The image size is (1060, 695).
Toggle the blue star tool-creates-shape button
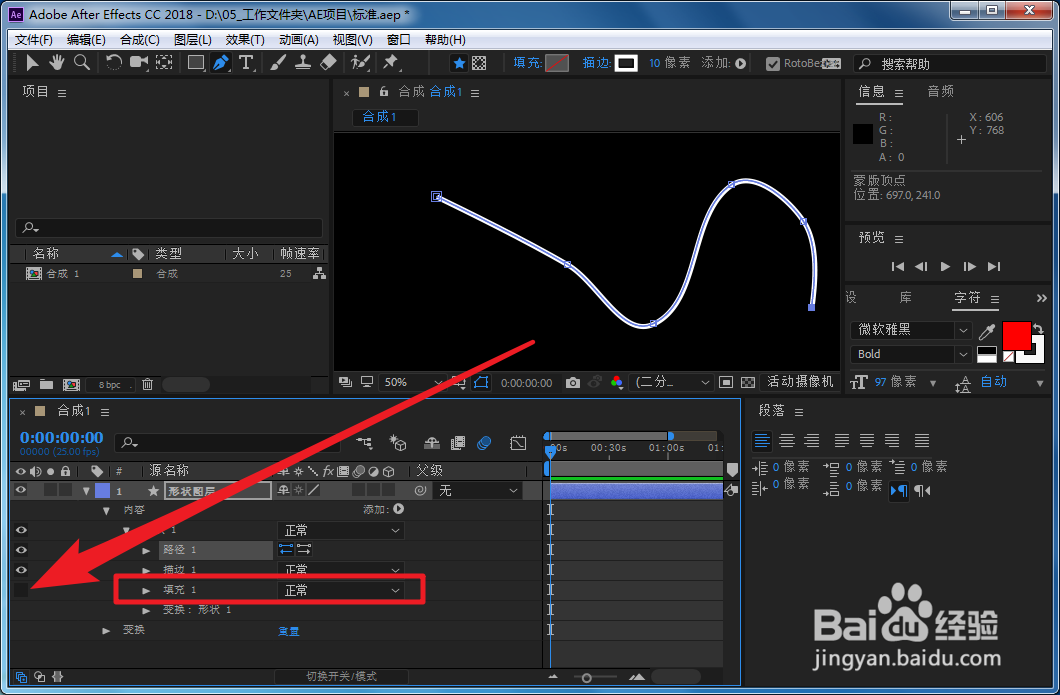(460, 63)
